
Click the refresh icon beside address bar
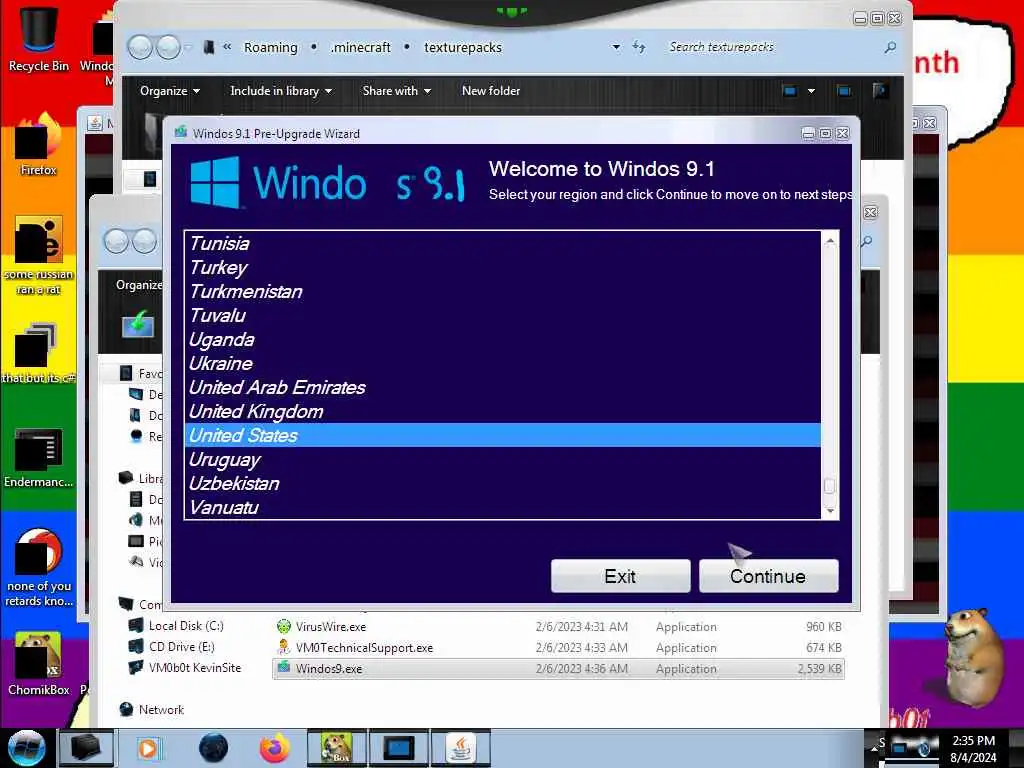(639, 47)
